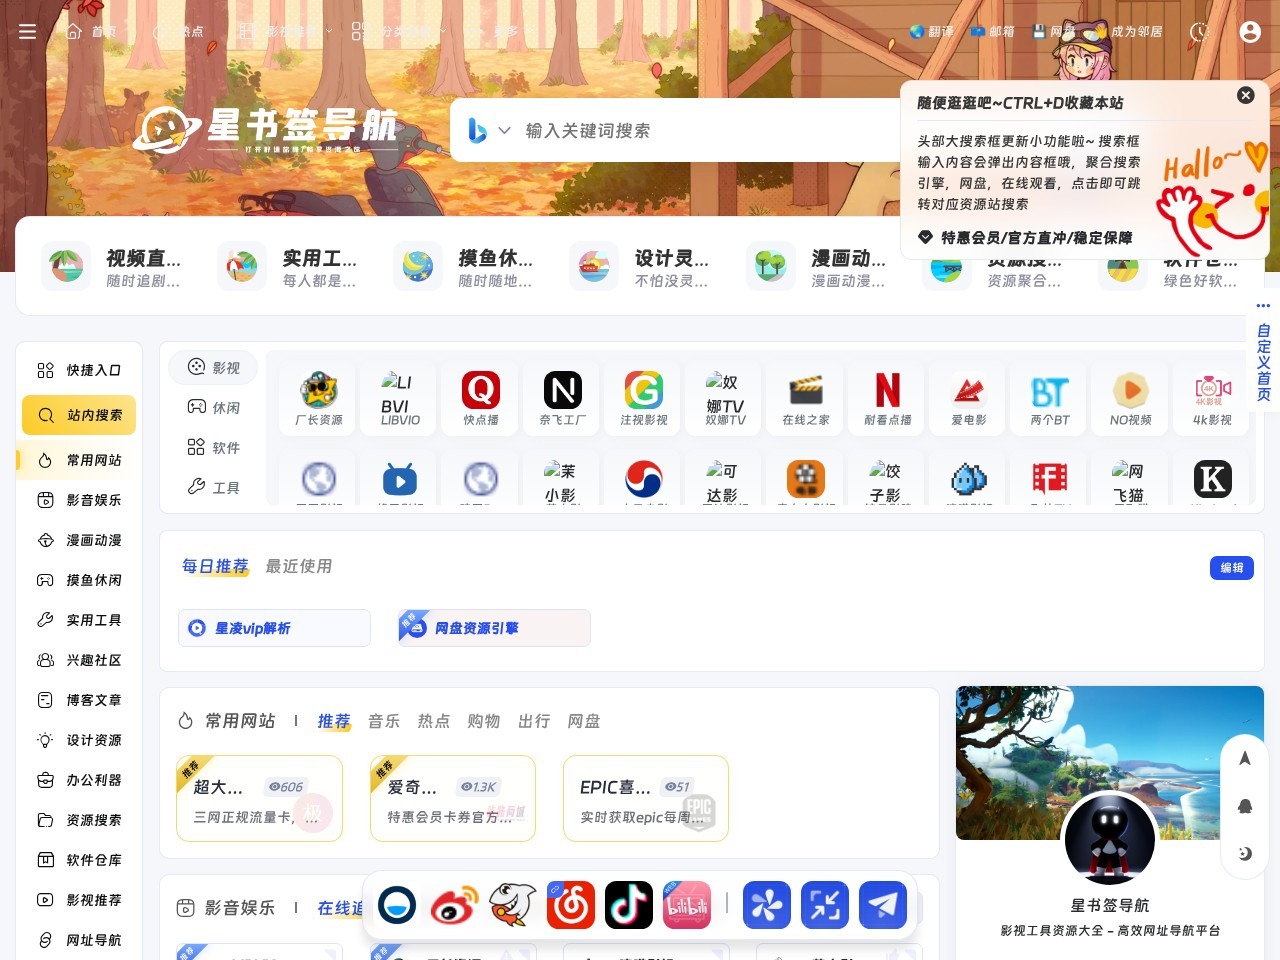Viewport: 1280px width, 960px height.
Task: Click the 爱电影 red N icon
Action: tap(967, 398)
